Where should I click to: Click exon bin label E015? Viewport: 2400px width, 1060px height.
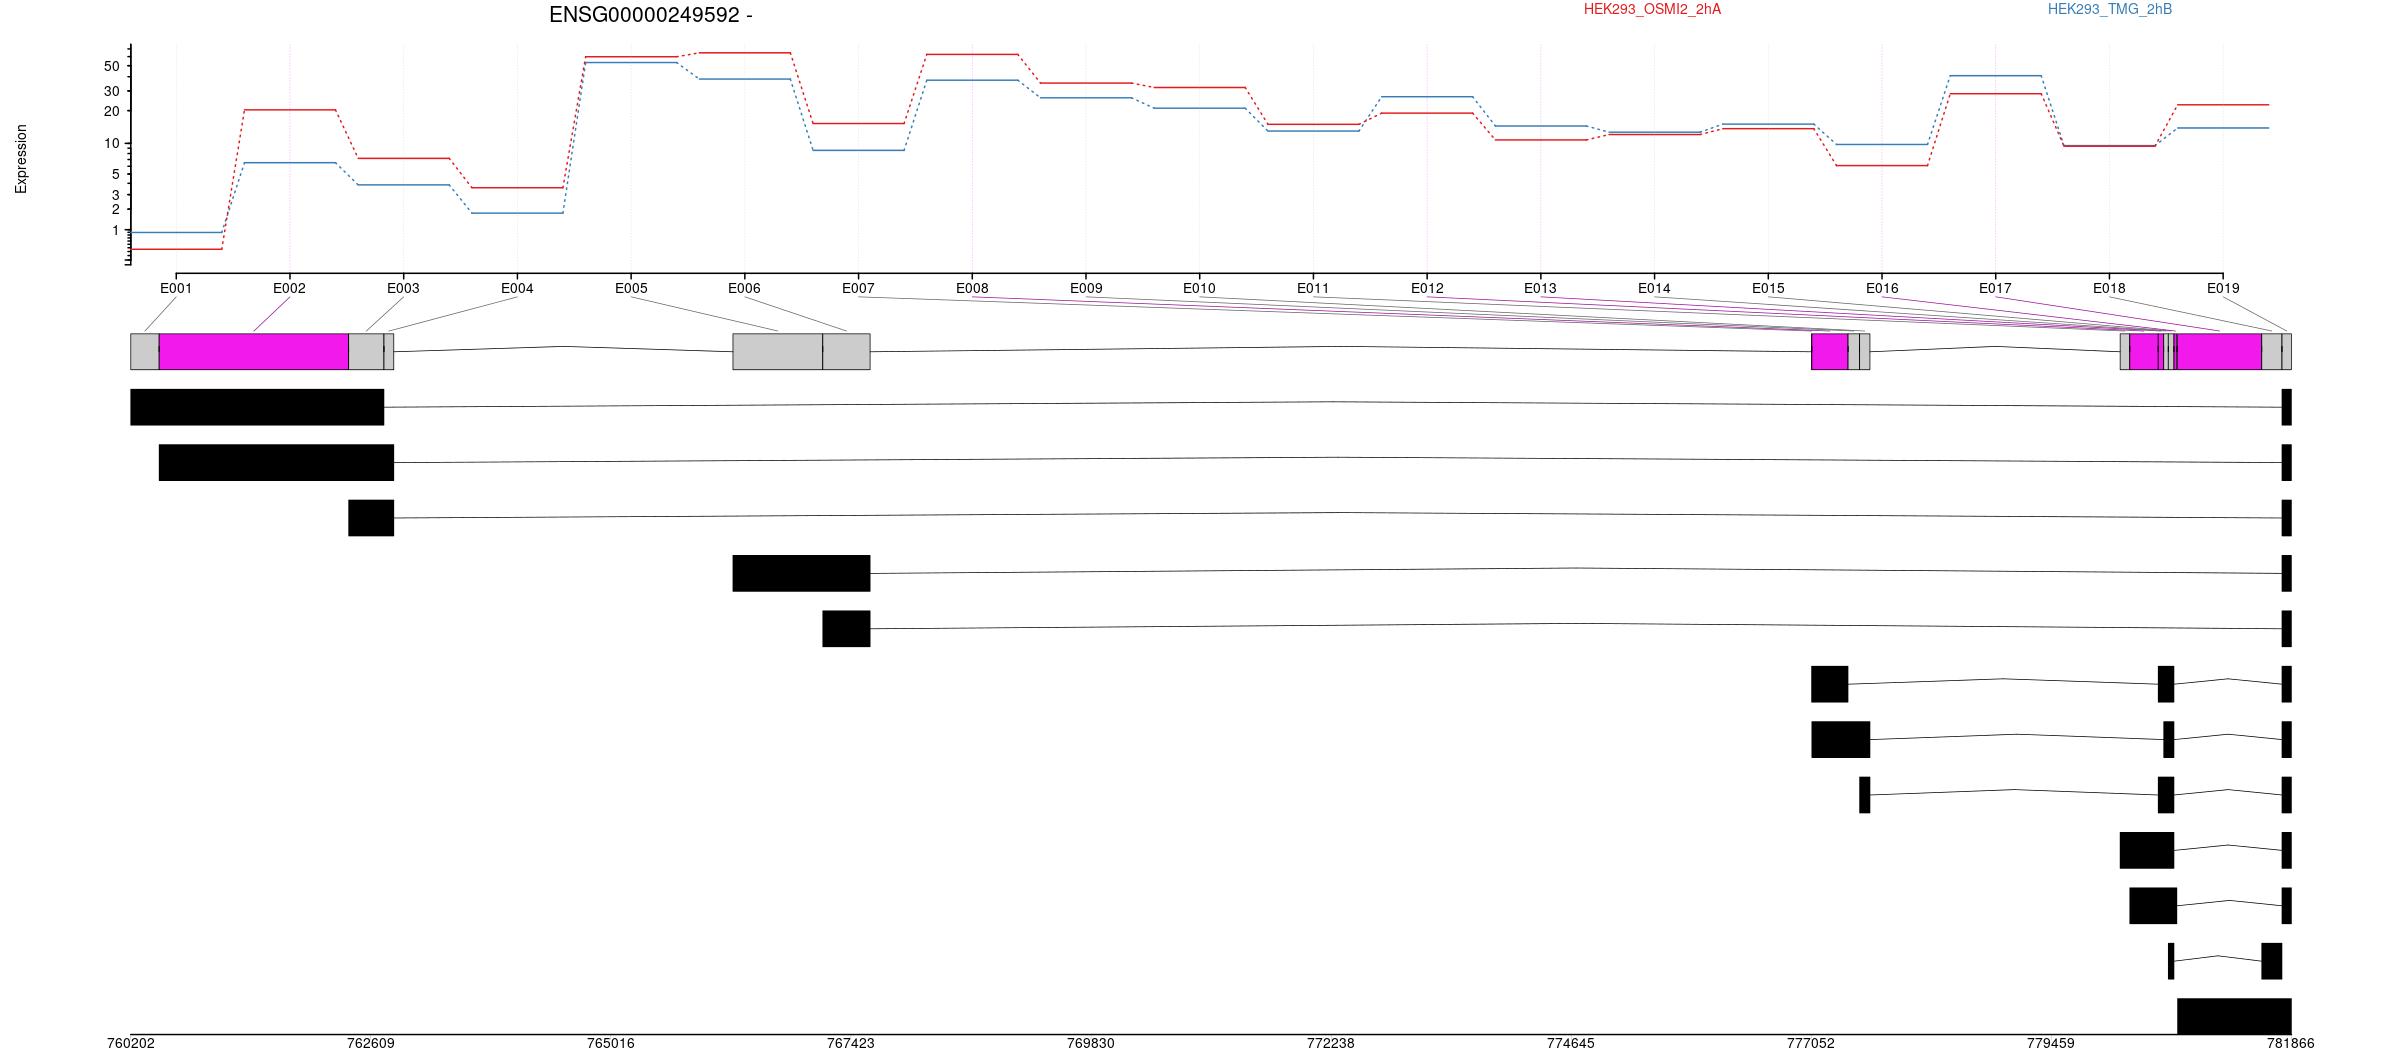pyautogui.click(x=1768, y=288)
